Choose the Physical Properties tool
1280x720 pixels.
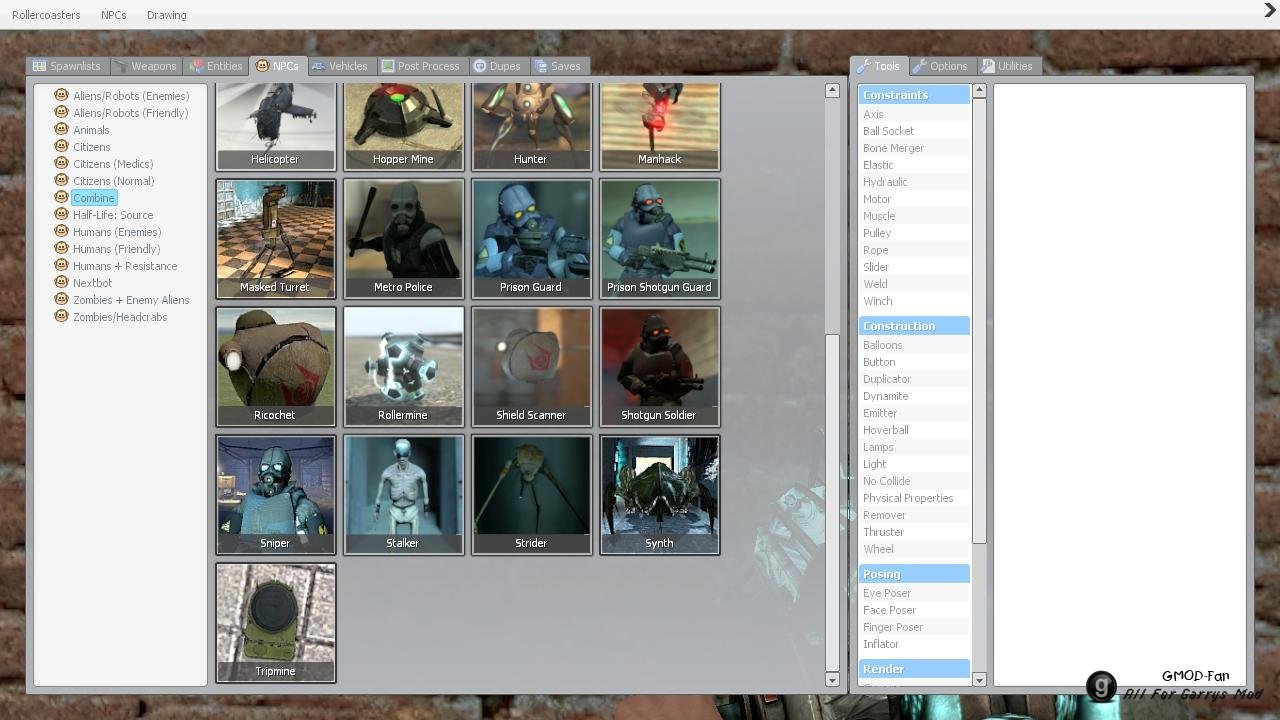pyautogui.click(x=914, y=498)
